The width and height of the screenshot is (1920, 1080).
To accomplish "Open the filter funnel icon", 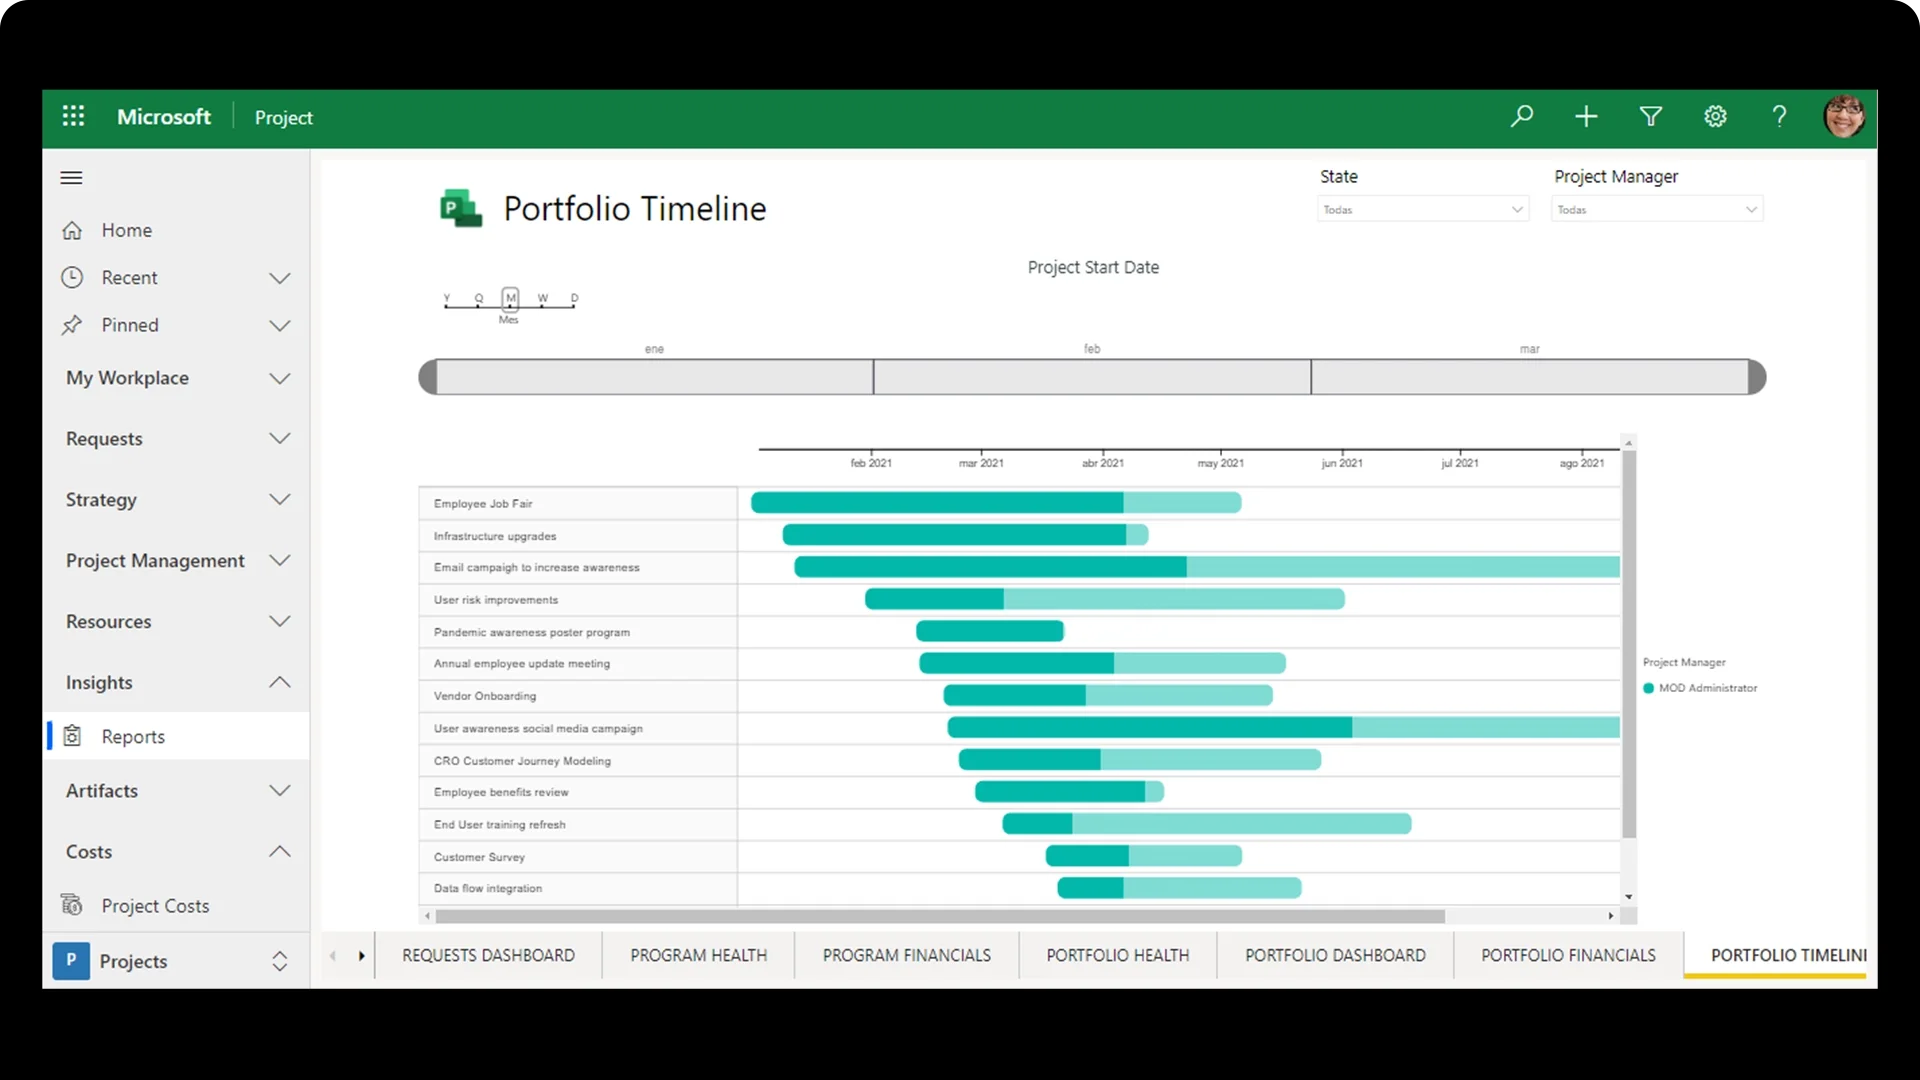I will point(1651,116).
